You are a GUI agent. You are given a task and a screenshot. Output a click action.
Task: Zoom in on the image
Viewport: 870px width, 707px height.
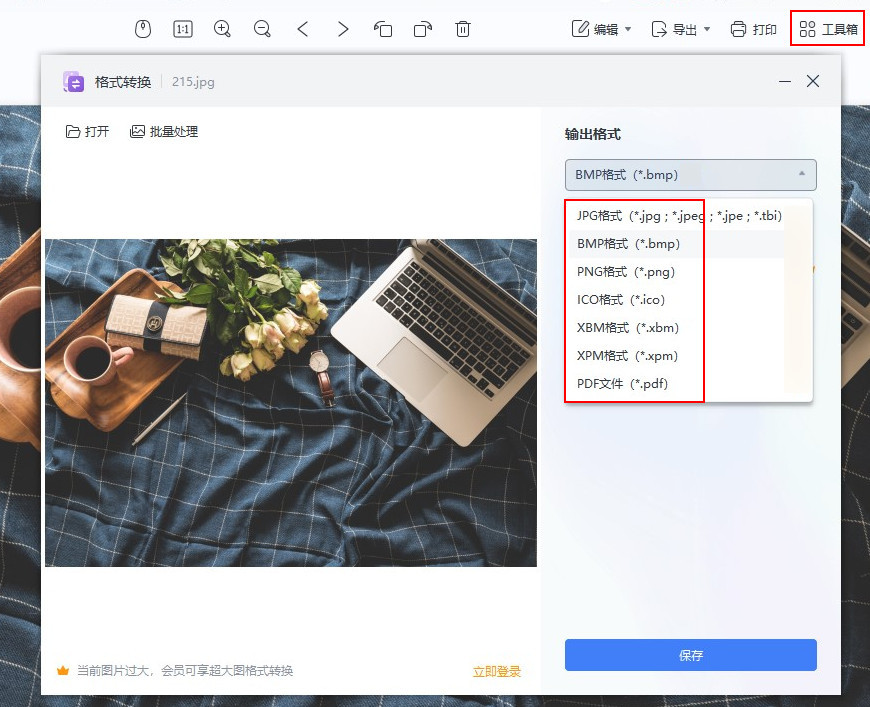coord(222,29)
